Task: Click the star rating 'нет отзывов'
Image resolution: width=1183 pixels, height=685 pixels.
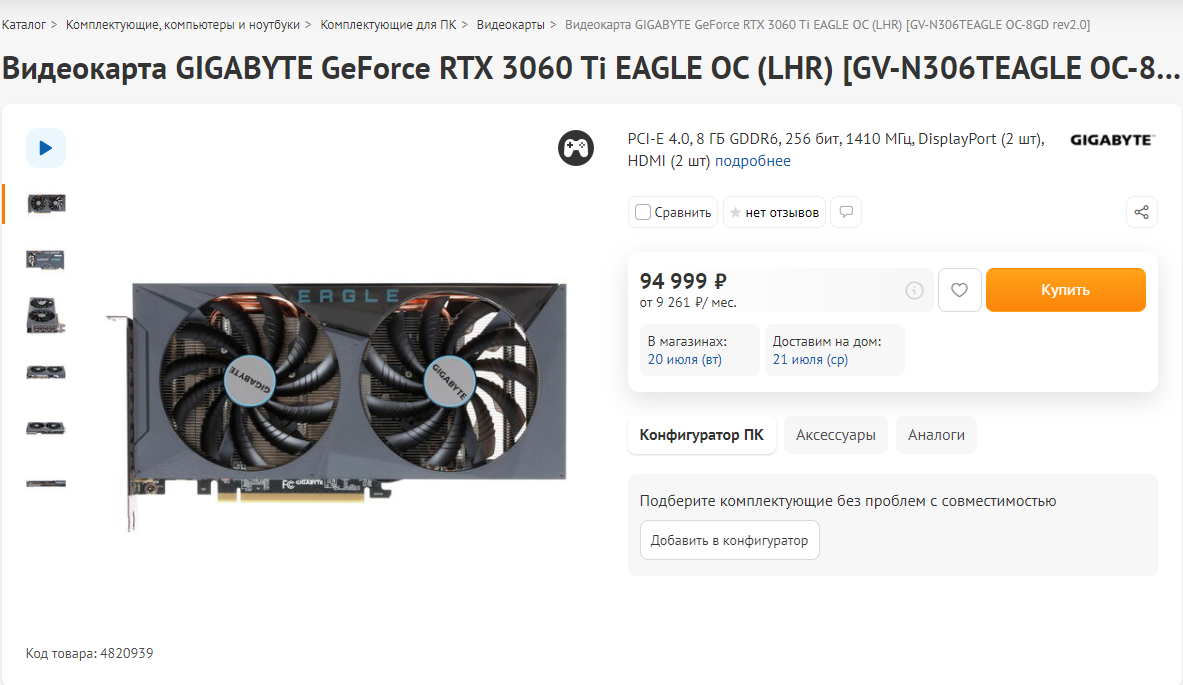Action: [774, 212]
